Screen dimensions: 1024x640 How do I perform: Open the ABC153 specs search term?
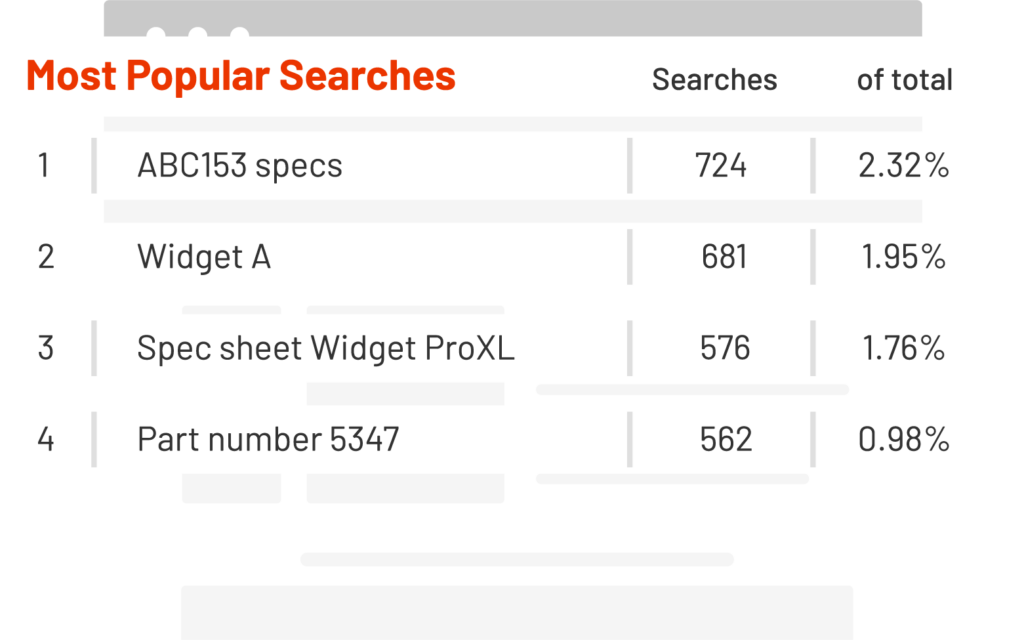point(240,165)
